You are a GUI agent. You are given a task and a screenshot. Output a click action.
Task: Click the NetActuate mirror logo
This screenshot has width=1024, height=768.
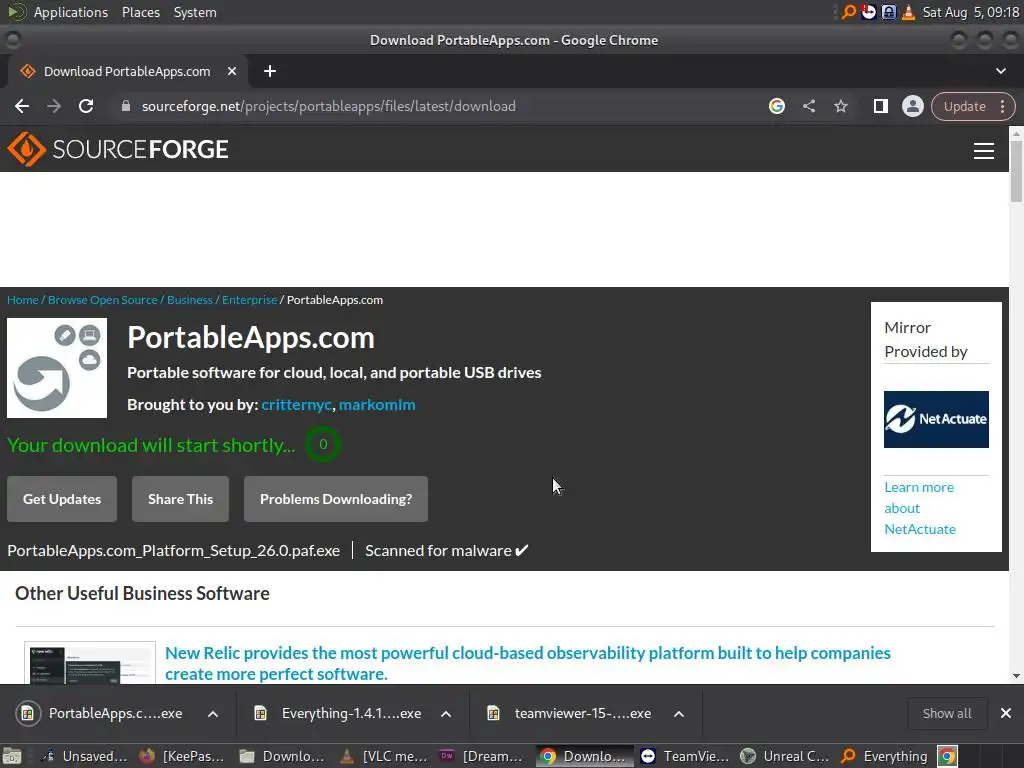pos(936,419)
